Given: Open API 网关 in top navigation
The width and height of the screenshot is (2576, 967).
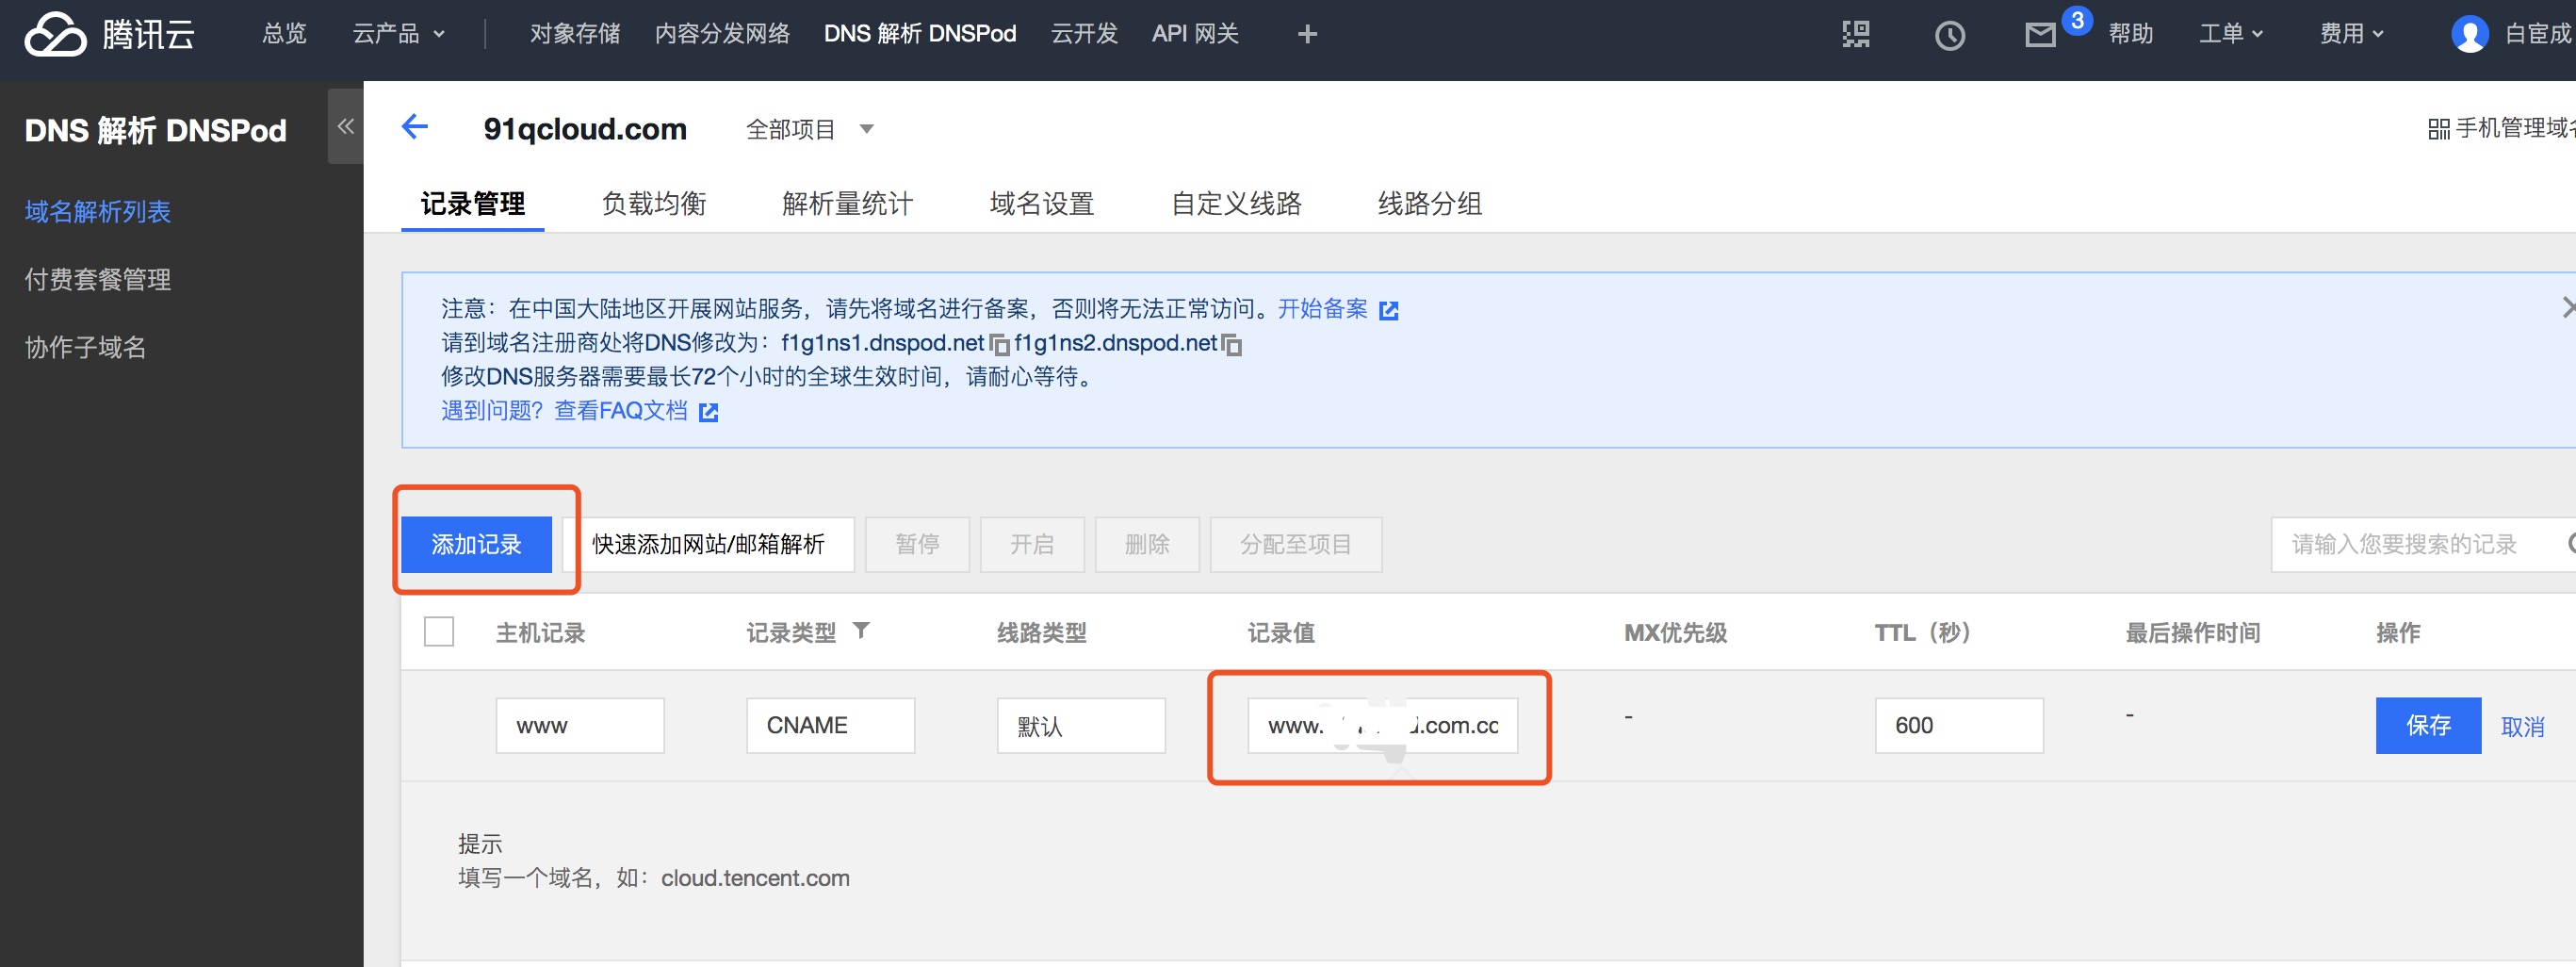Looking at the screenshot, I should point(1195,34).
